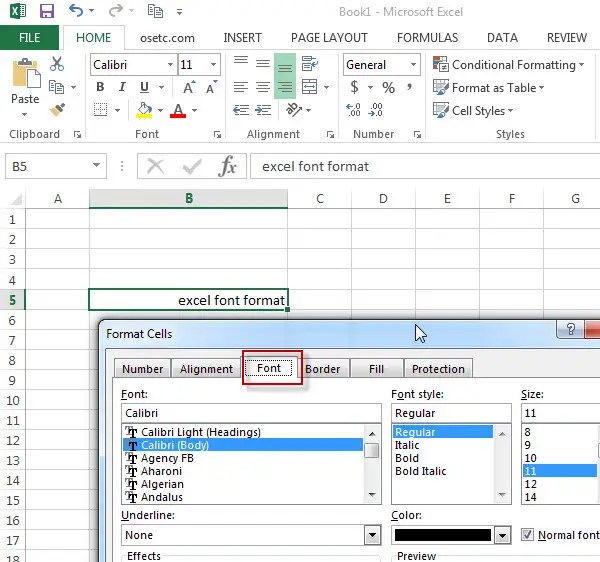Click the black font color swatch
This screenshot has height=562, width=600.
click(x=443, y=535)
